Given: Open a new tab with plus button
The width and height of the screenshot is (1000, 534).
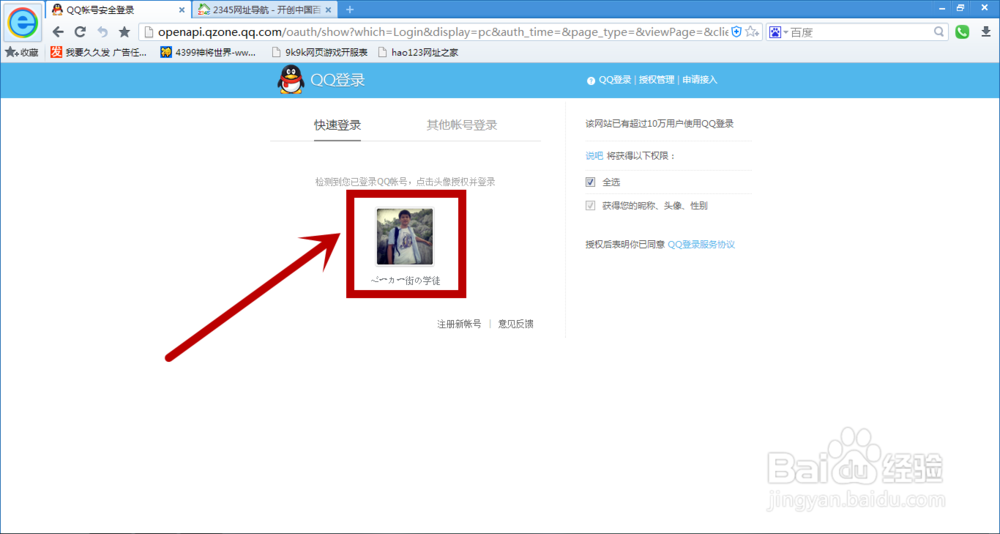Looking at the screenshot, I should [x=349, y=10].
